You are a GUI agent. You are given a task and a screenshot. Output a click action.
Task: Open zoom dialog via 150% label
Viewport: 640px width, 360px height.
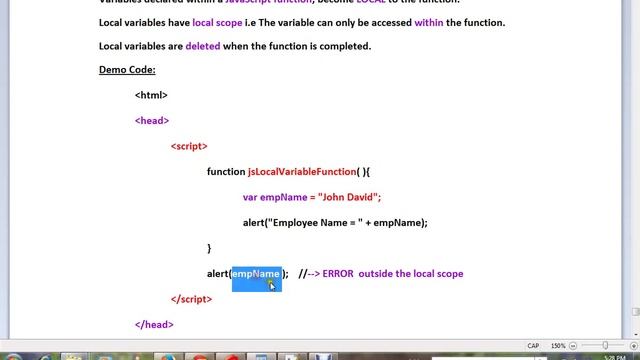tap(558, 346)
